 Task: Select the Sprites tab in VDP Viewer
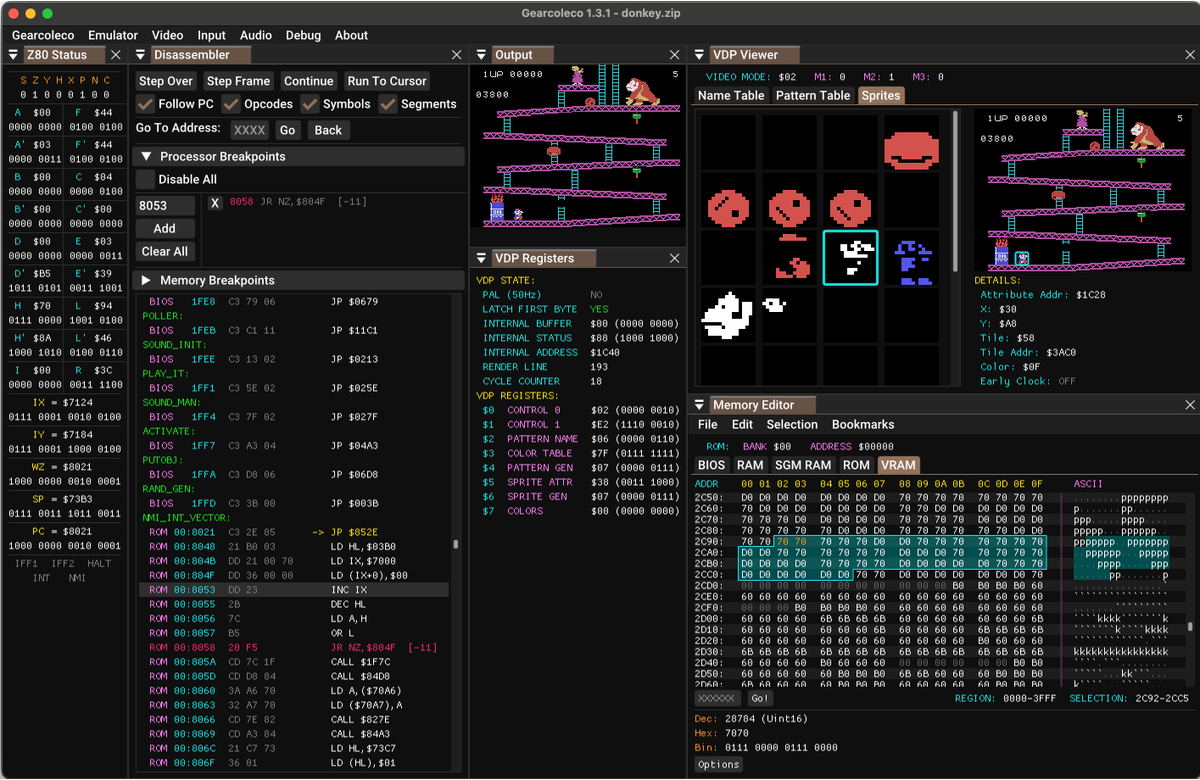[881, 95]
